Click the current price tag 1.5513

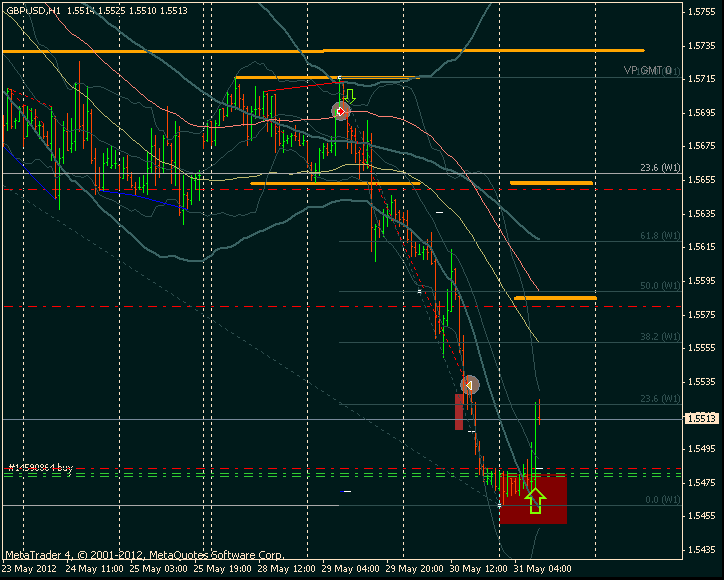click(701, 418)
